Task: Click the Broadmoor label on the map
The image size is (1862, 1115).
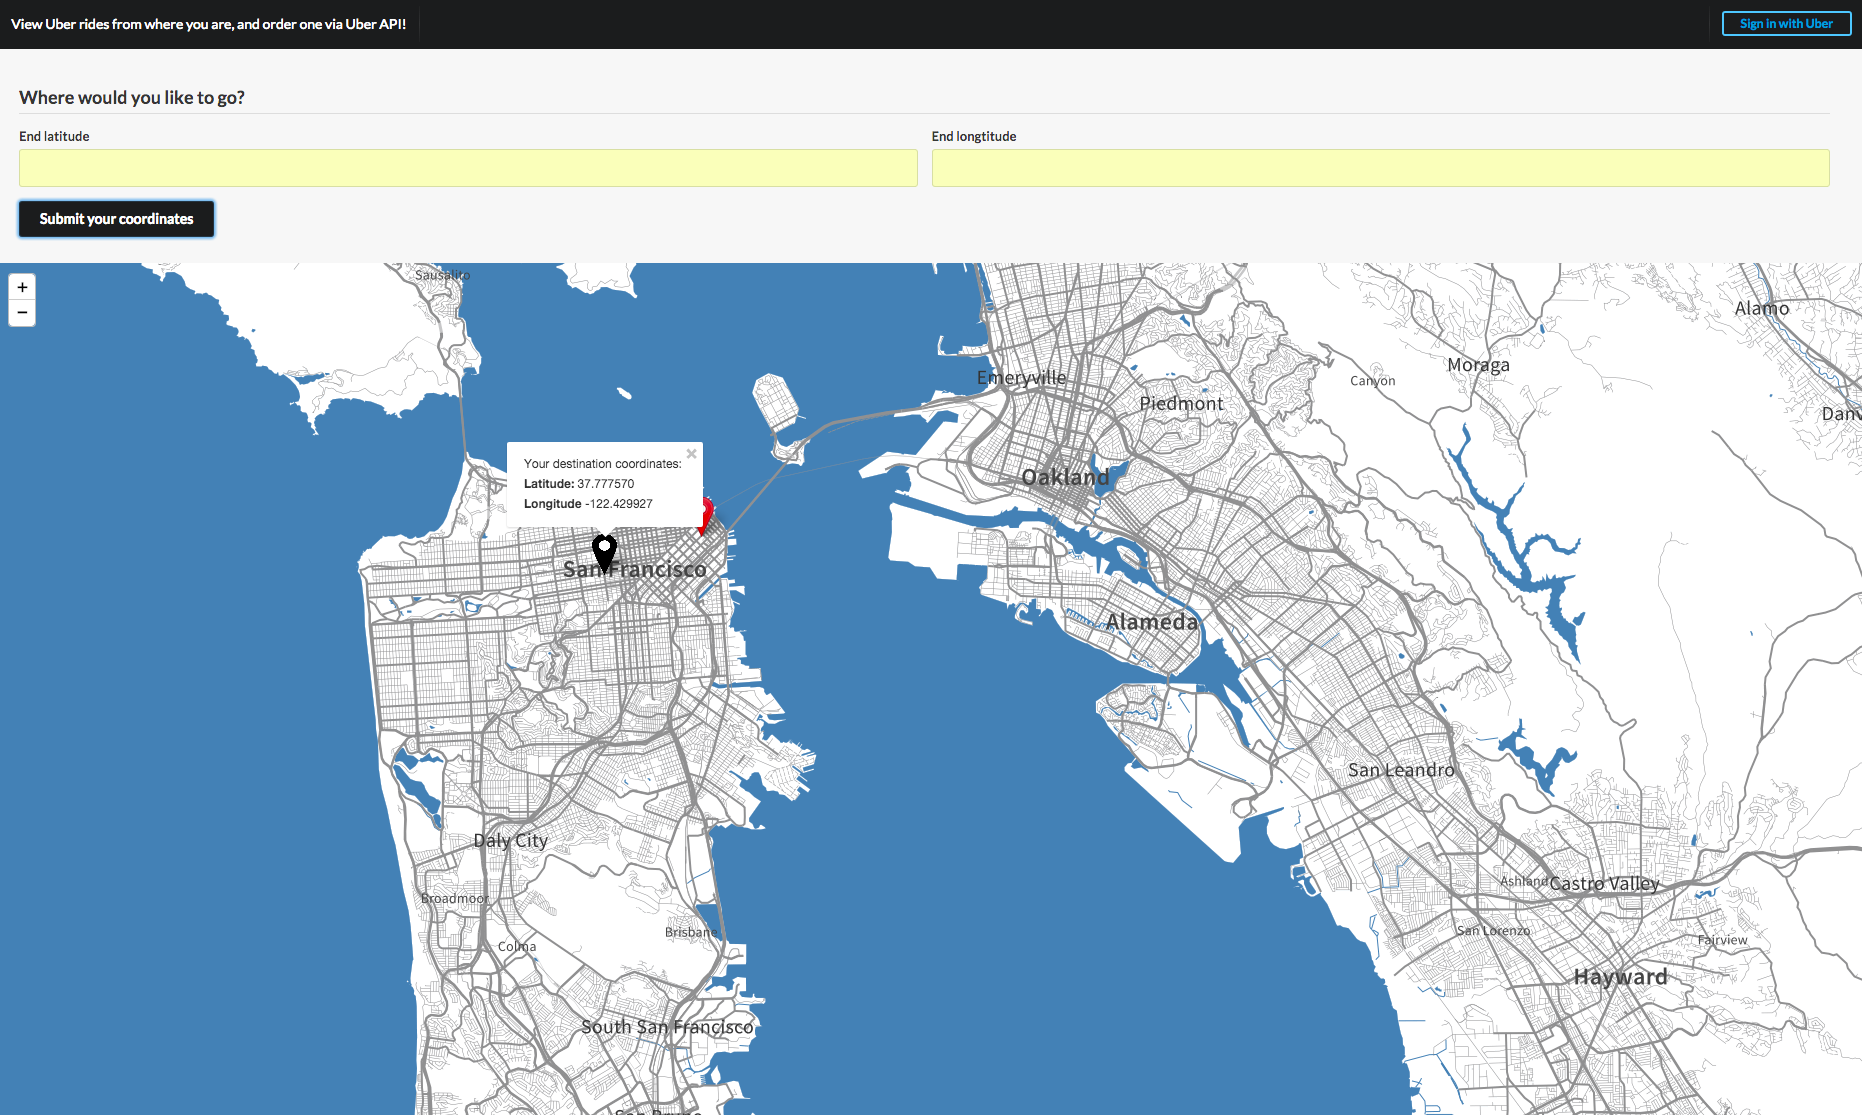Action: 455,898
